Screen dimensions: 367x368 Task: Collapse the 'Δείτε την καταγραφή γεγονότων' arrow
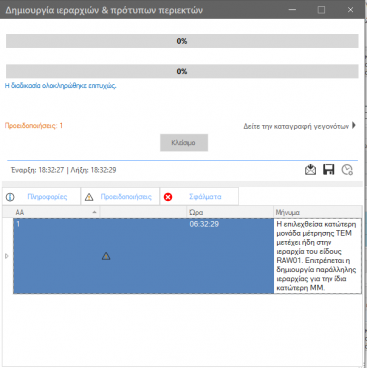pyautogui.click(x=354, y=125)
